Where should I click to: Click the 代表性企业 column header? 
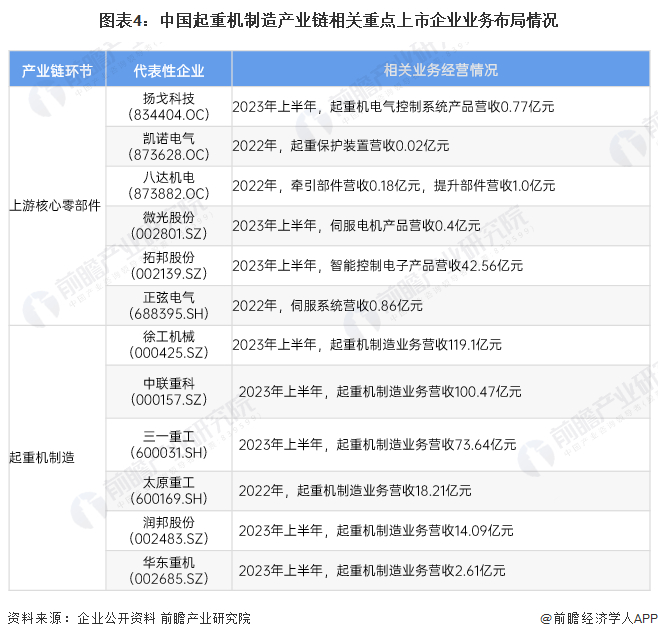(x=169, y=69)
